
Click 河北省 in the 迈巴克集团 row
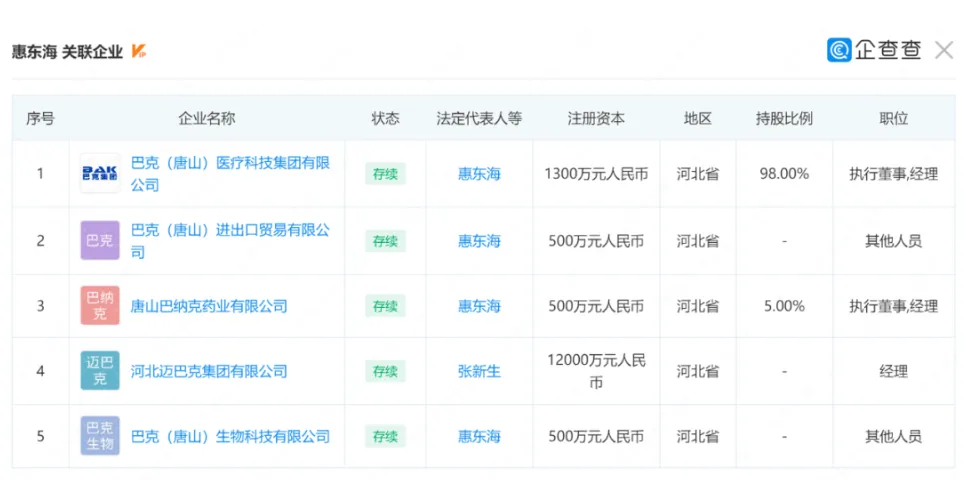pos(698,371)
